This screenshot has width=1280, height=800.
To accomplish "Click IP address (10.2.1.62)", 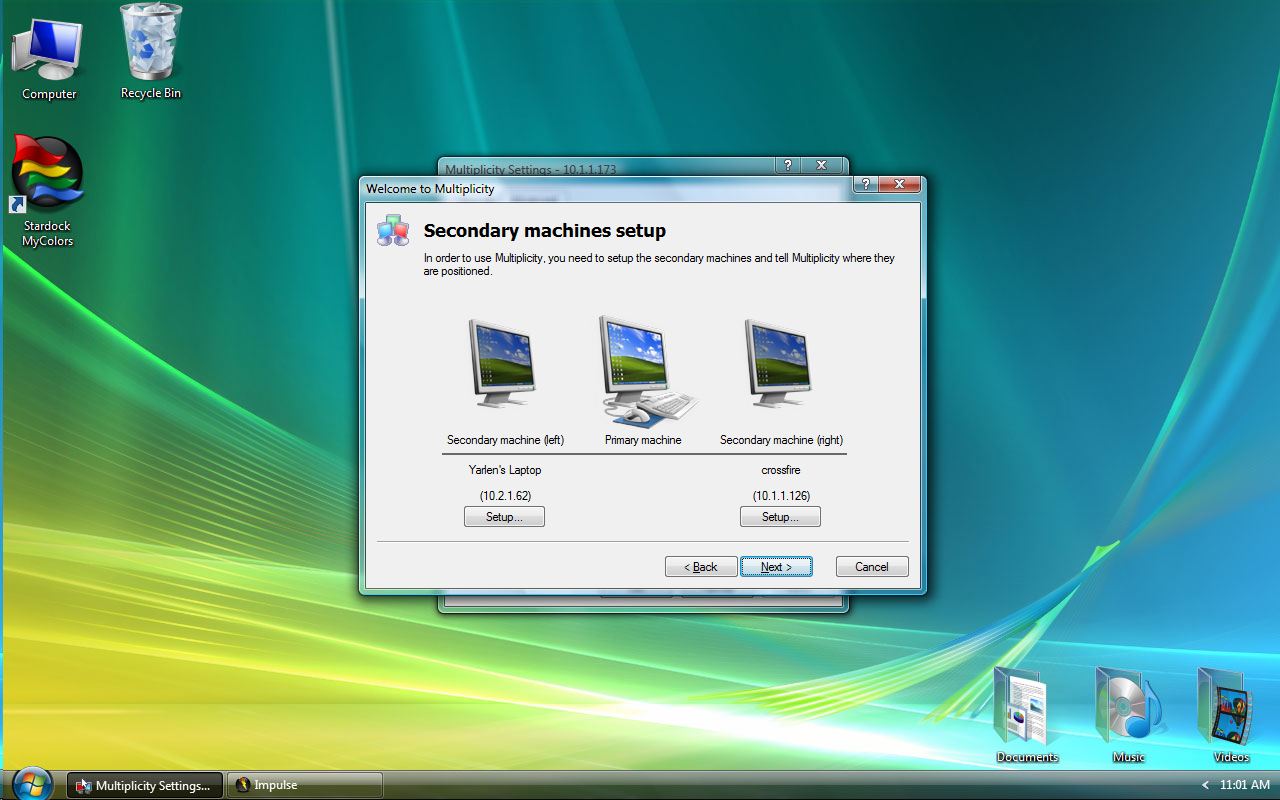I will 505,496.
